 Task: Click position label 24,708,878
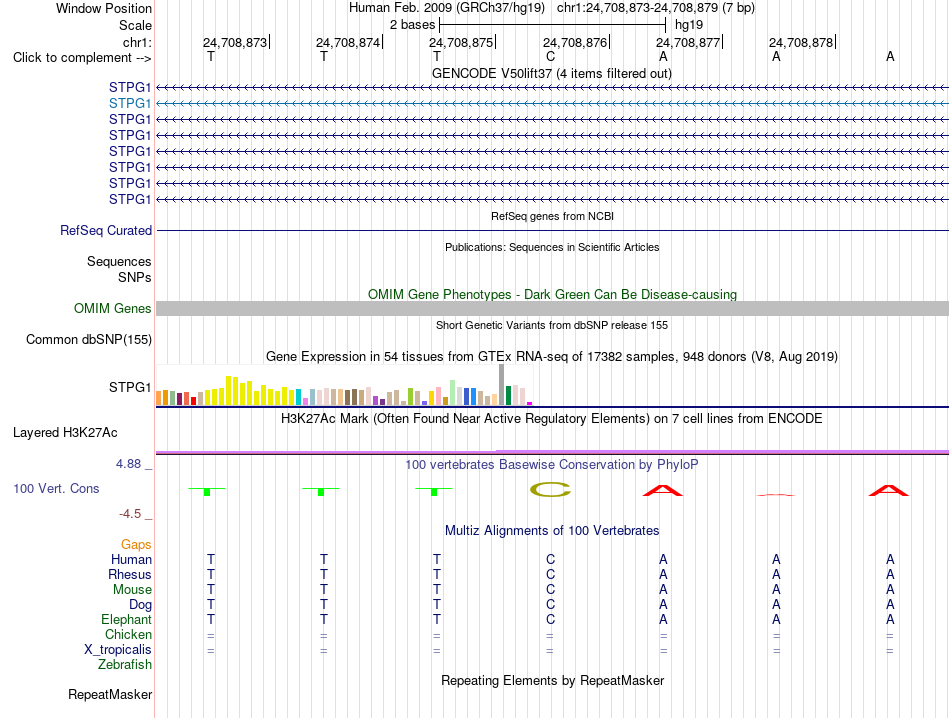801,42
